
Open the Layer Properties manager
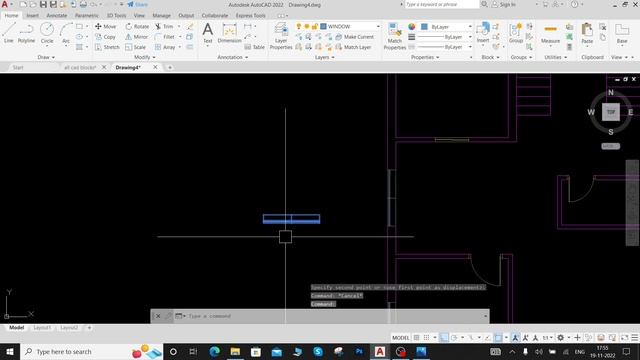click(x=281, y=36)
